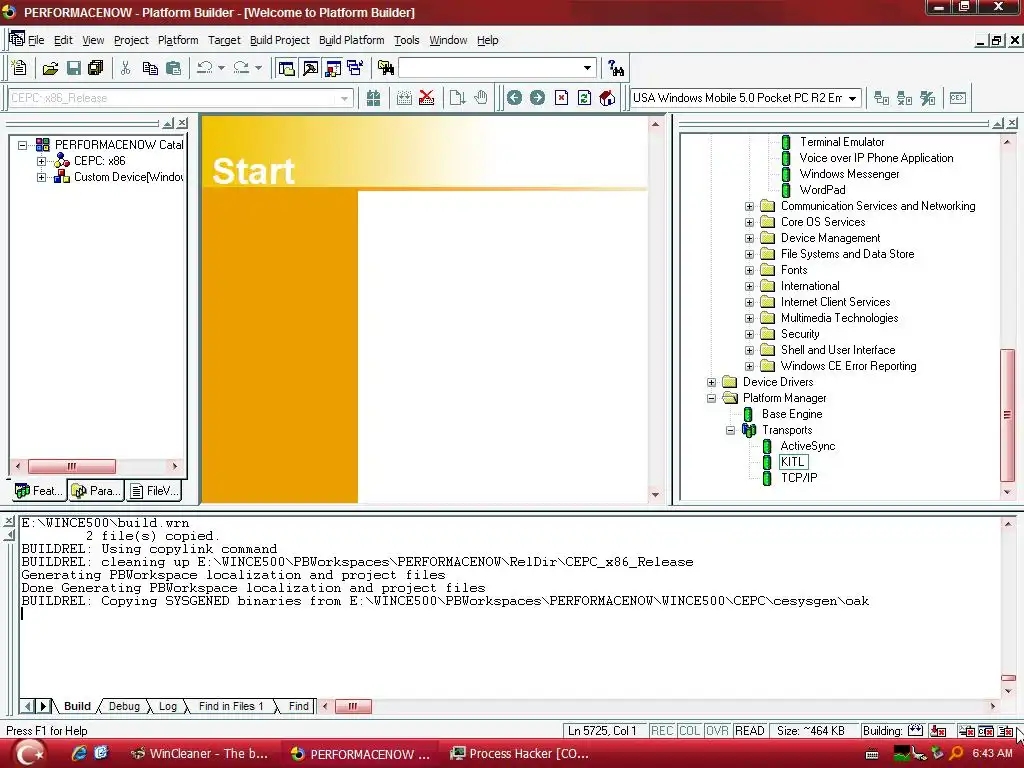Open the Find text combo box dropdown
This screenshot has width=1024, height=768.
pos(587,68)
